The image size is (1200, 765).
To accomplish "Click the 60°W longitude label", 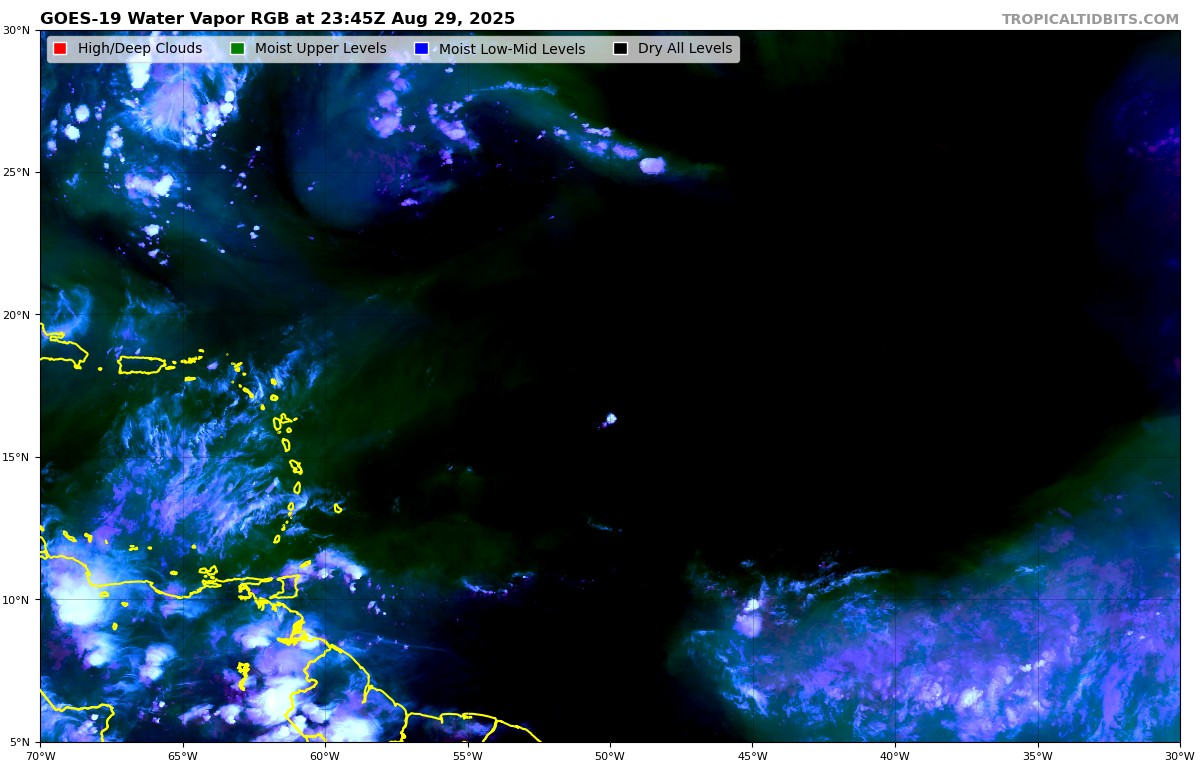I will coord(325,756).
